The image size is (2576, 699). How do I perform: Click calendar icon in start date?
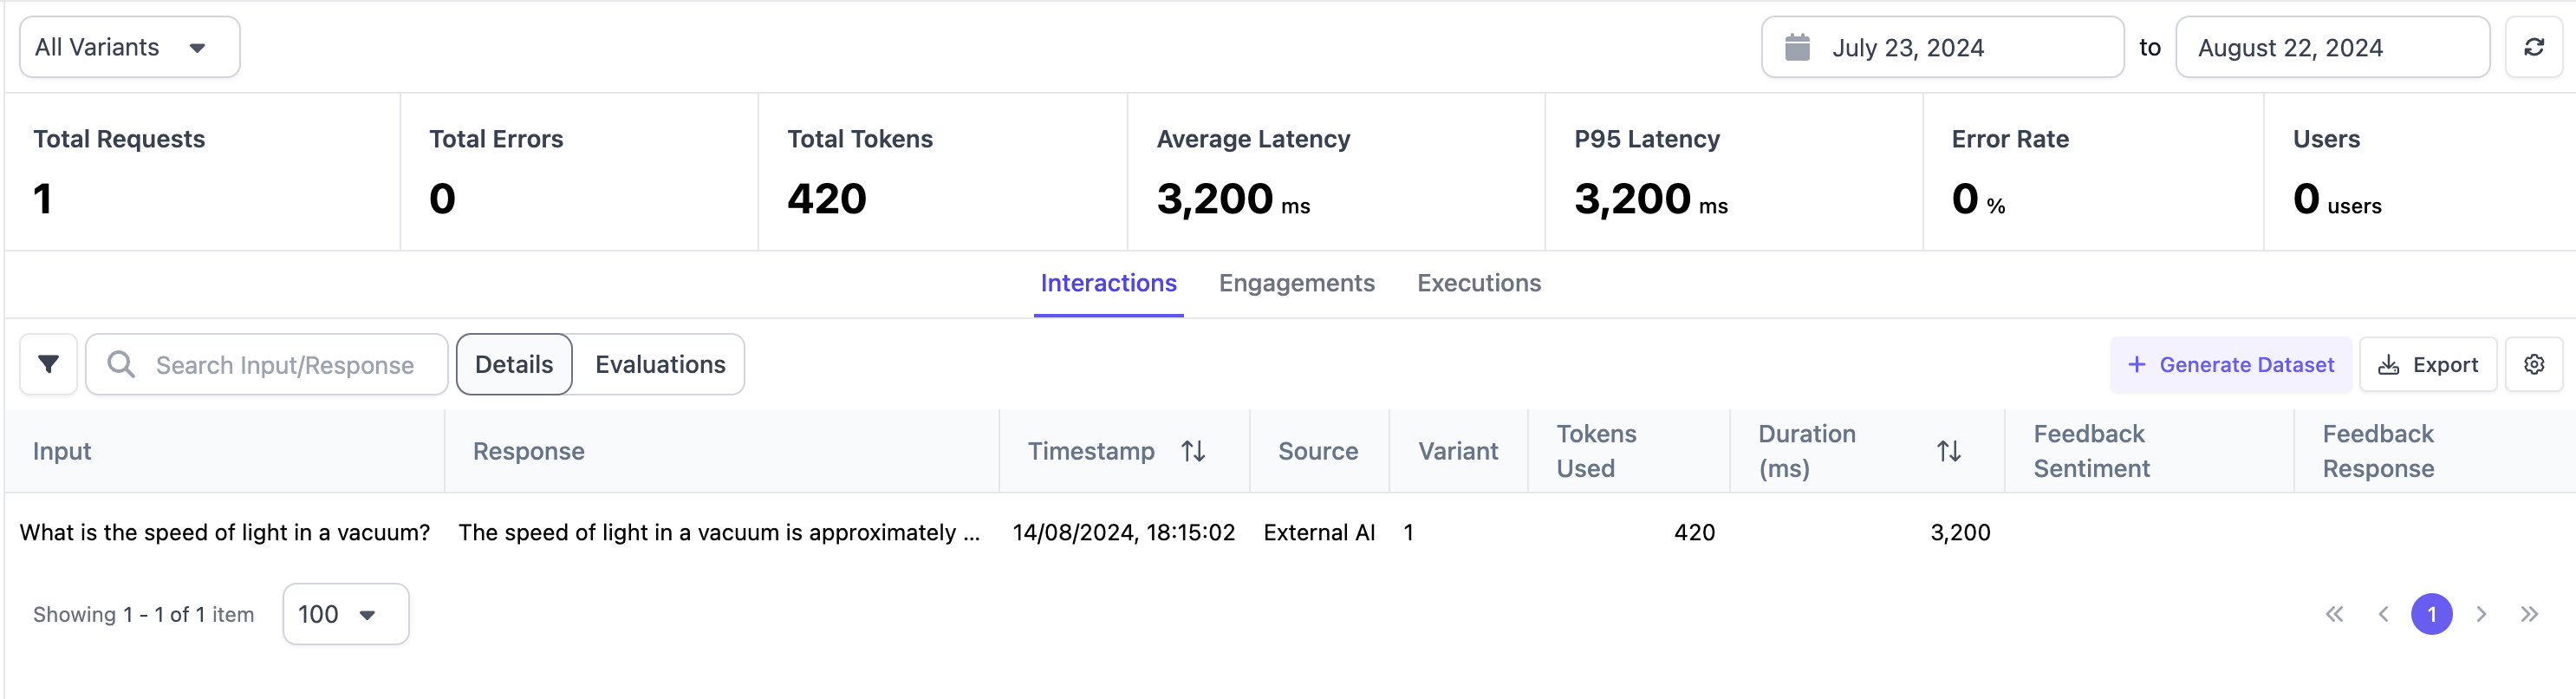pos(1797,47)
